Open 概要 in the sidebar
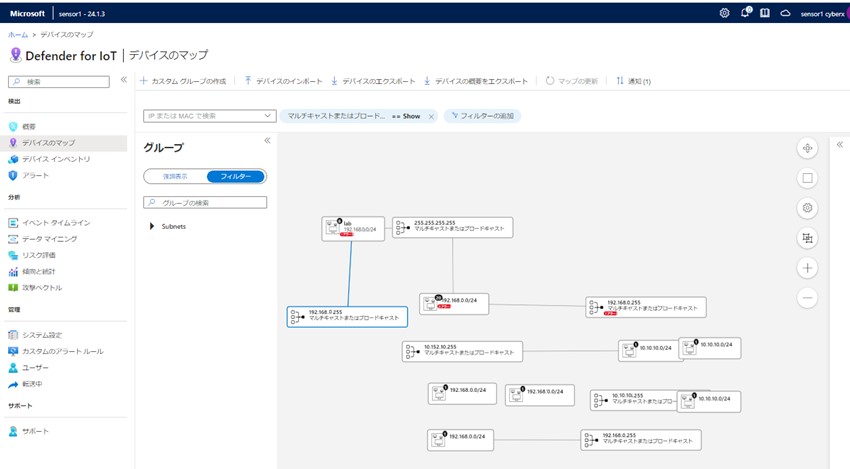This screenshot has width=850, height=469. 29,126
